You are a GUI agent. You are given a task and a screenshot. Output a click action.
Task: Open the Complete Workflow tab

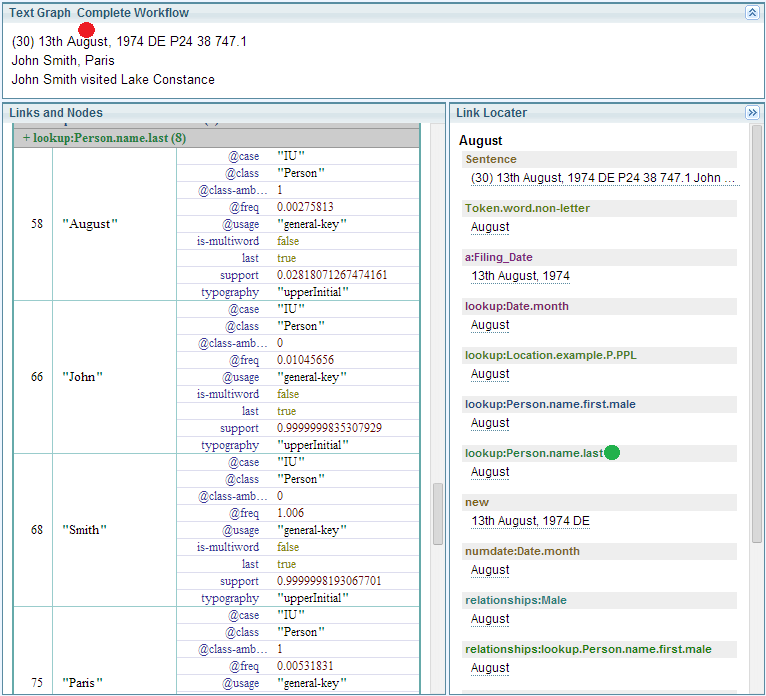pyautogui.click(x=132, y=13)
